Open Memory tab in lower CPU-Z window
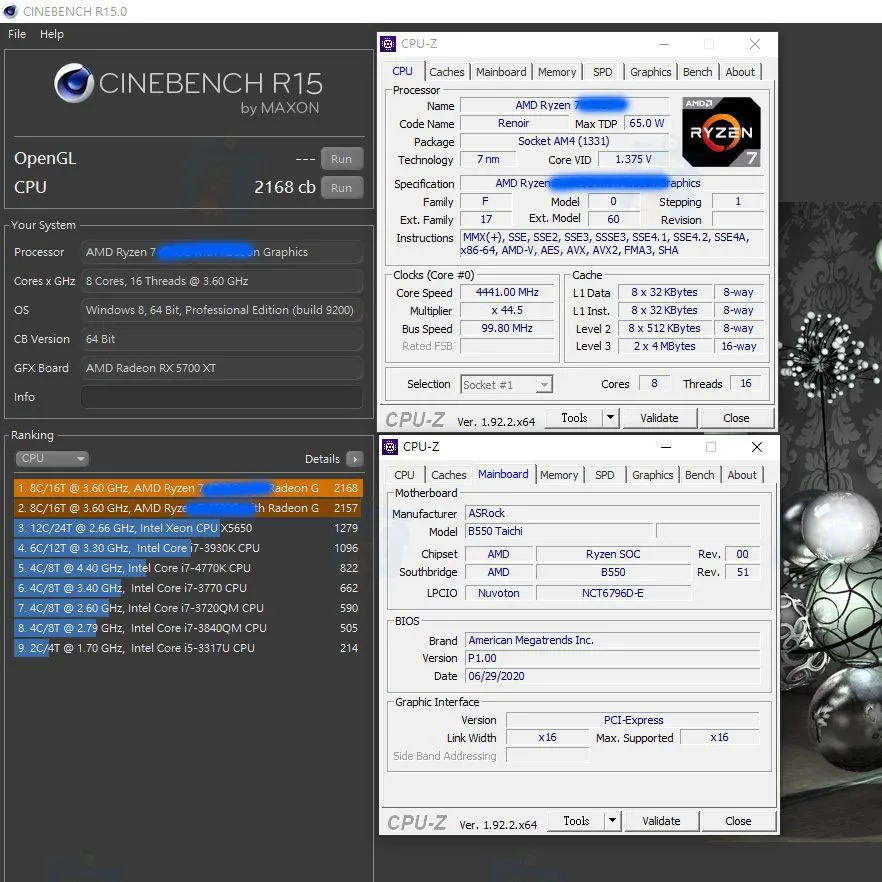The image size is (882, 882). tap(559, 475)
